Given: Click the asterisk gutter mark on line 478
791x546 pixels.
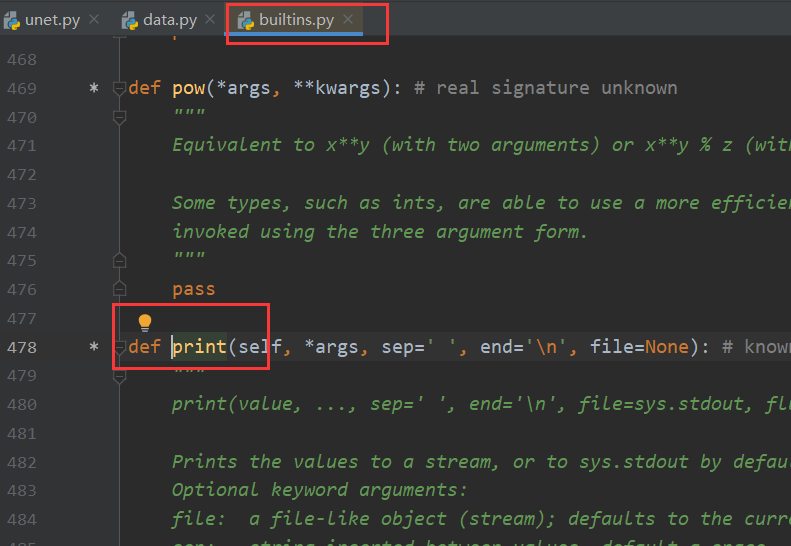Looking at the screenshot, I should tap(94, 347).
